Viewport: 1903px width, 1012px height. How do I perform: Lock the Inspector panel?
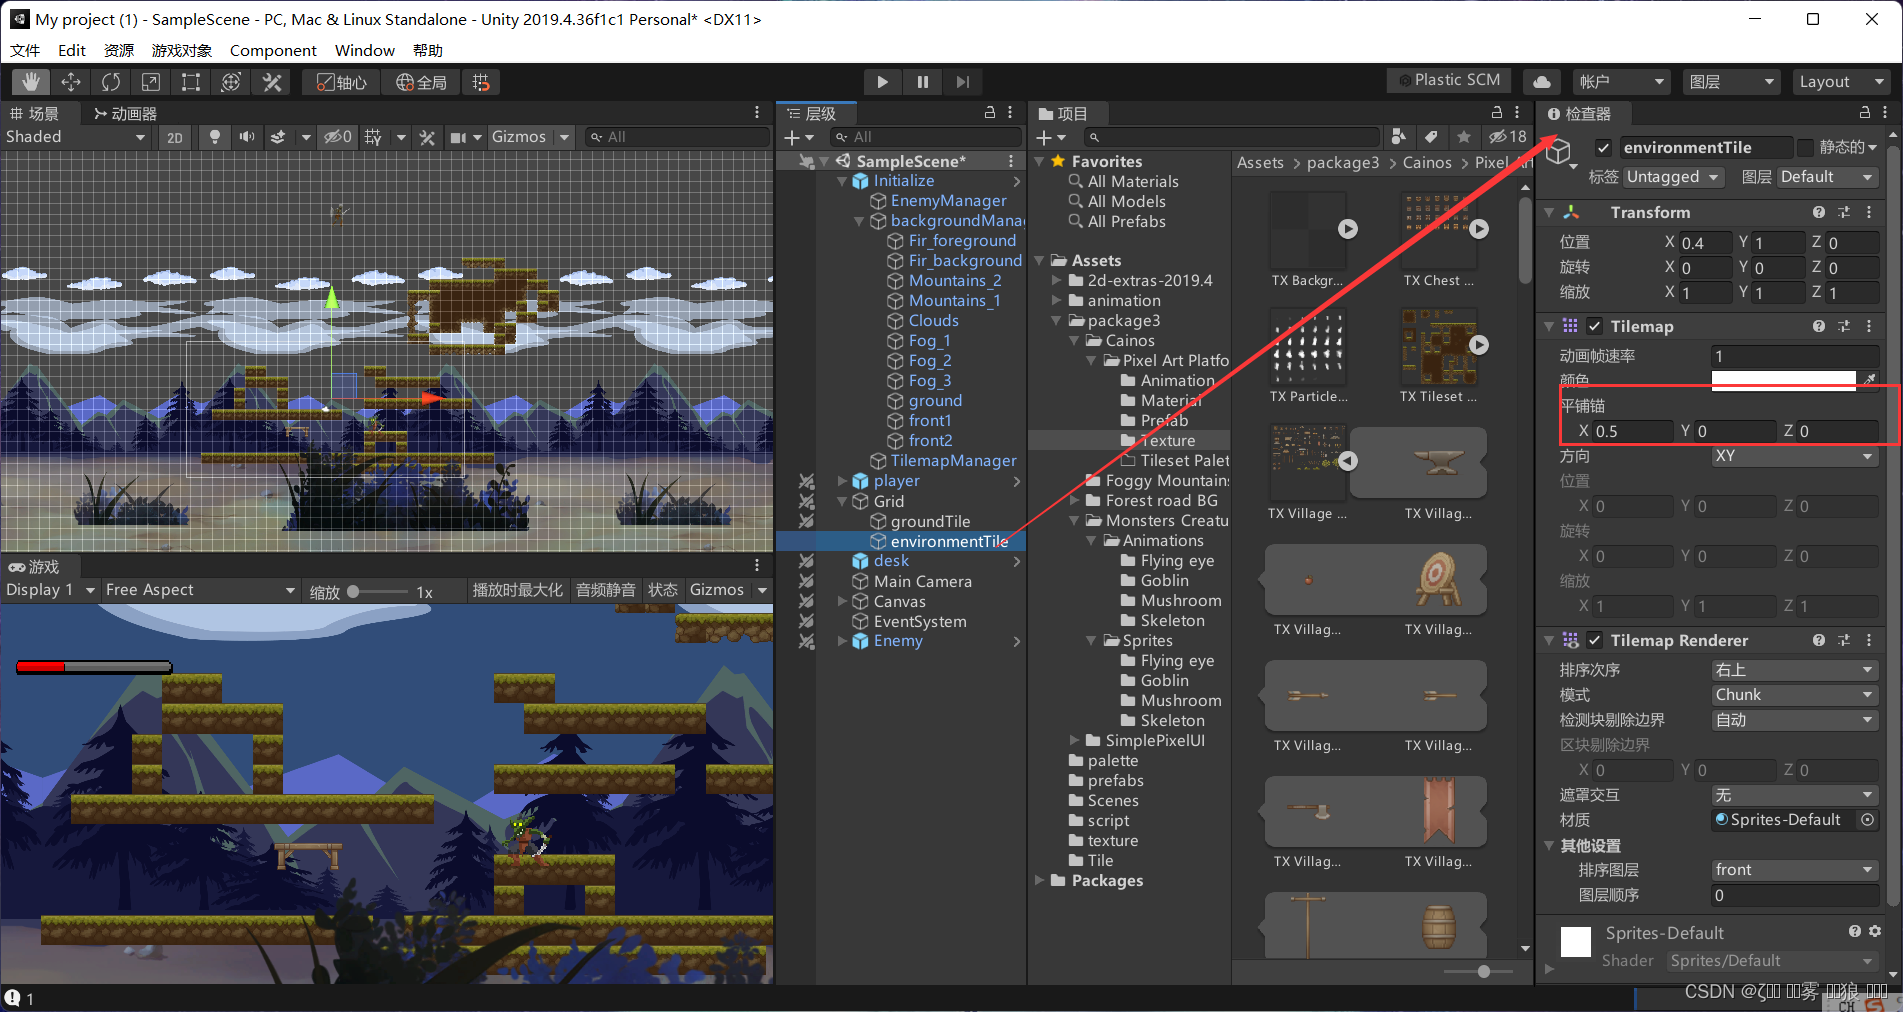(x=1865, y=113)
